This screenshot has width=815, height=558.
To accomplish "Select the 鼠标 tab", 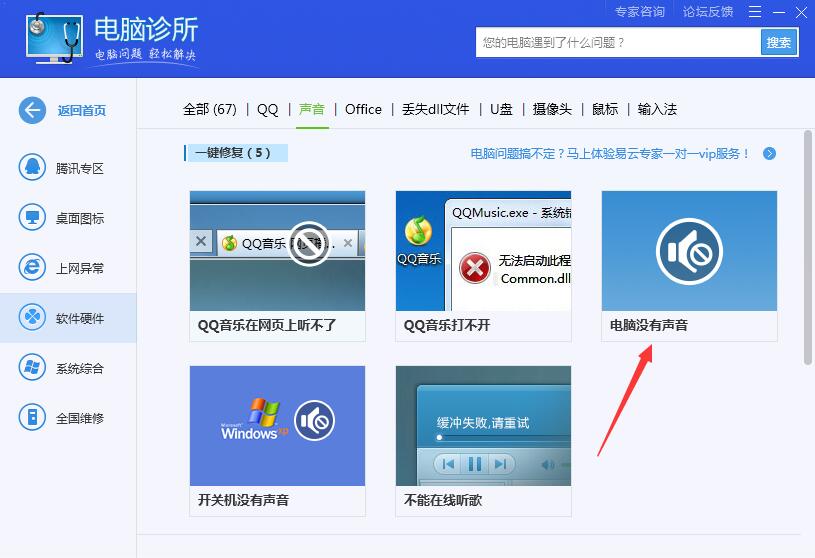I will pos(605,110).
